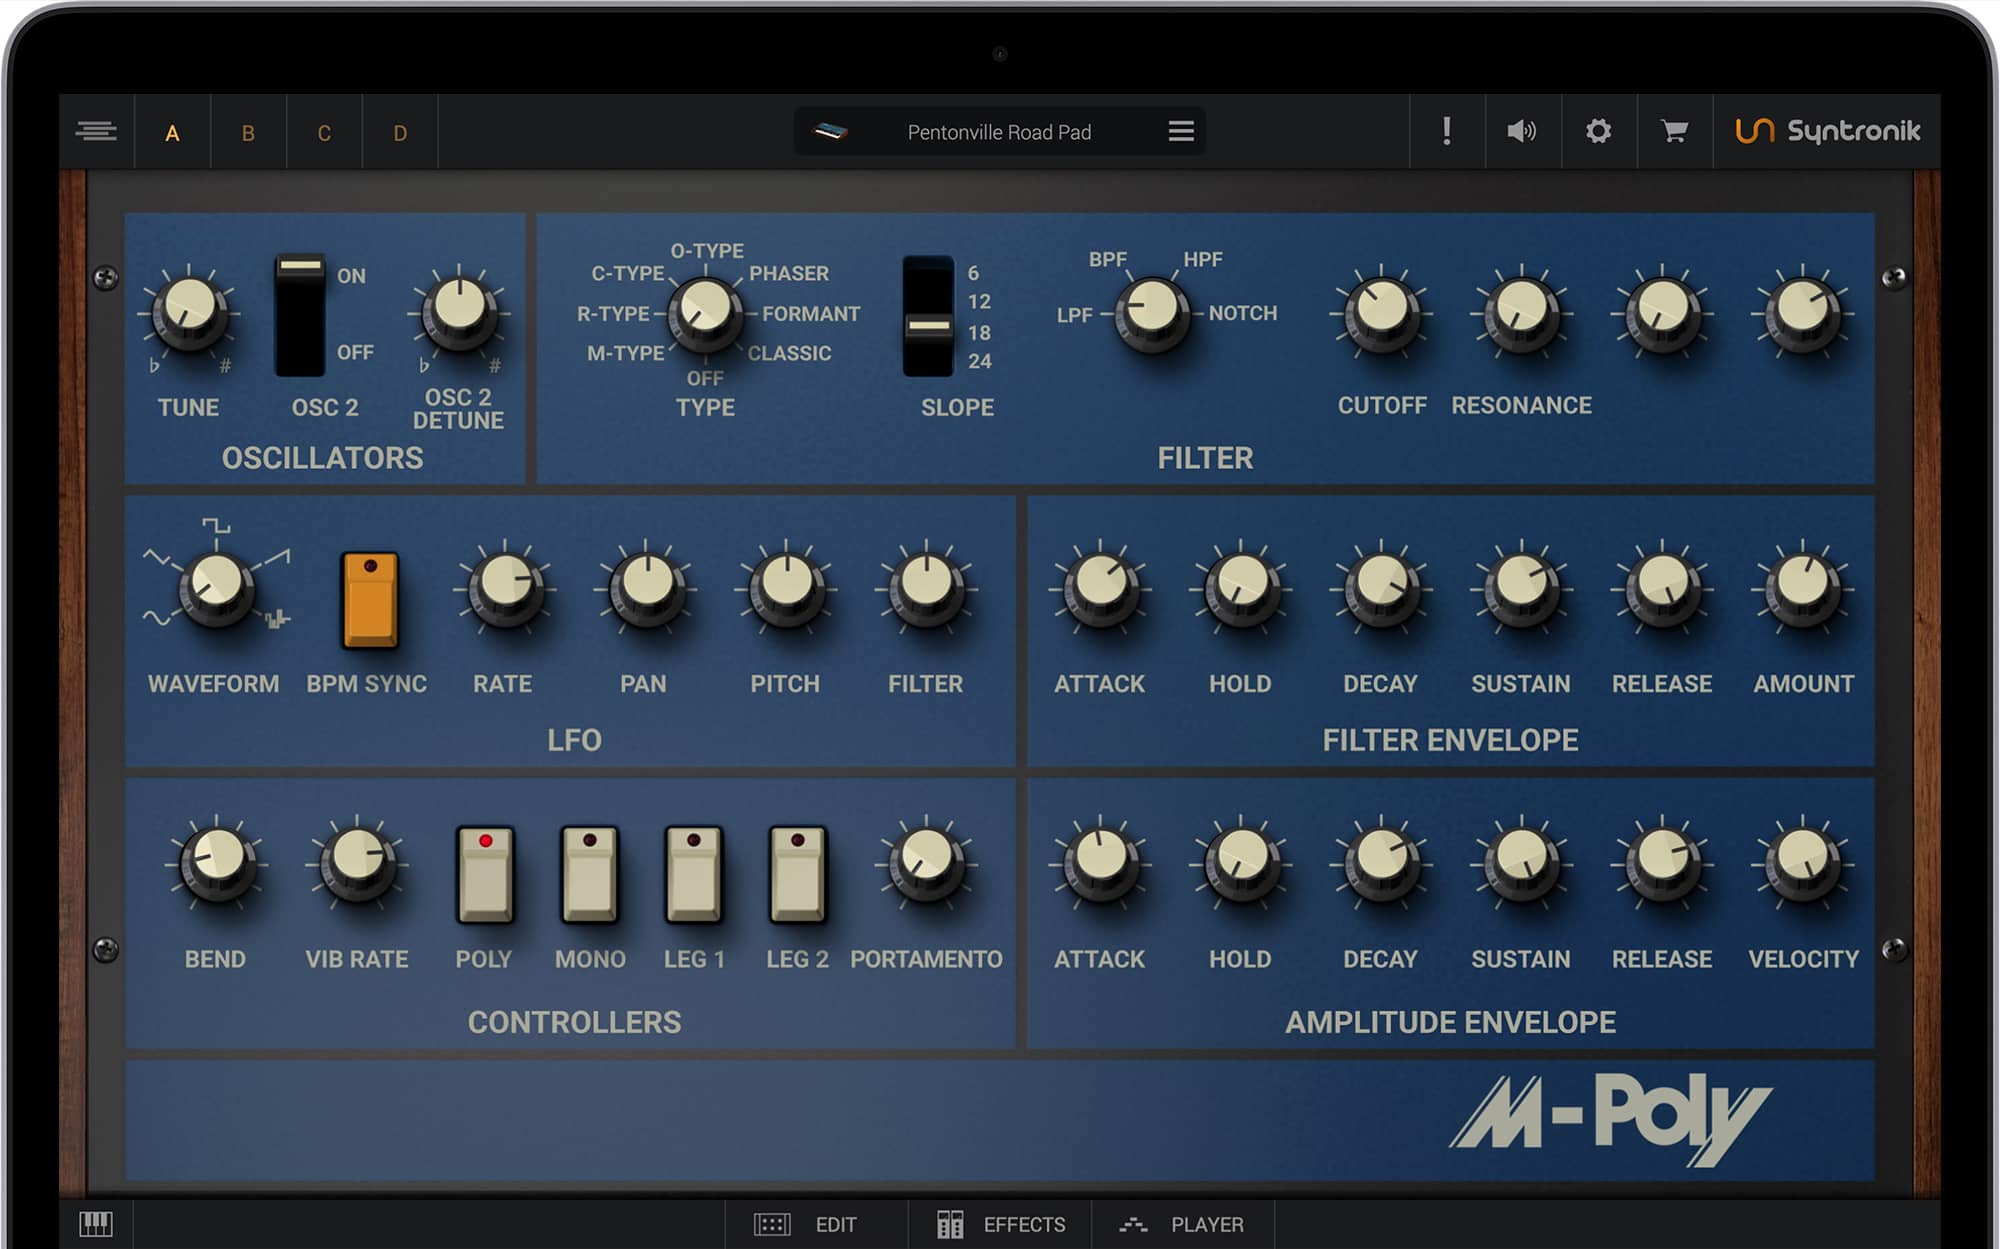Open the preset hamburger menu
Screen dimensions: 2000x1249
click(x=1181, y=131)
